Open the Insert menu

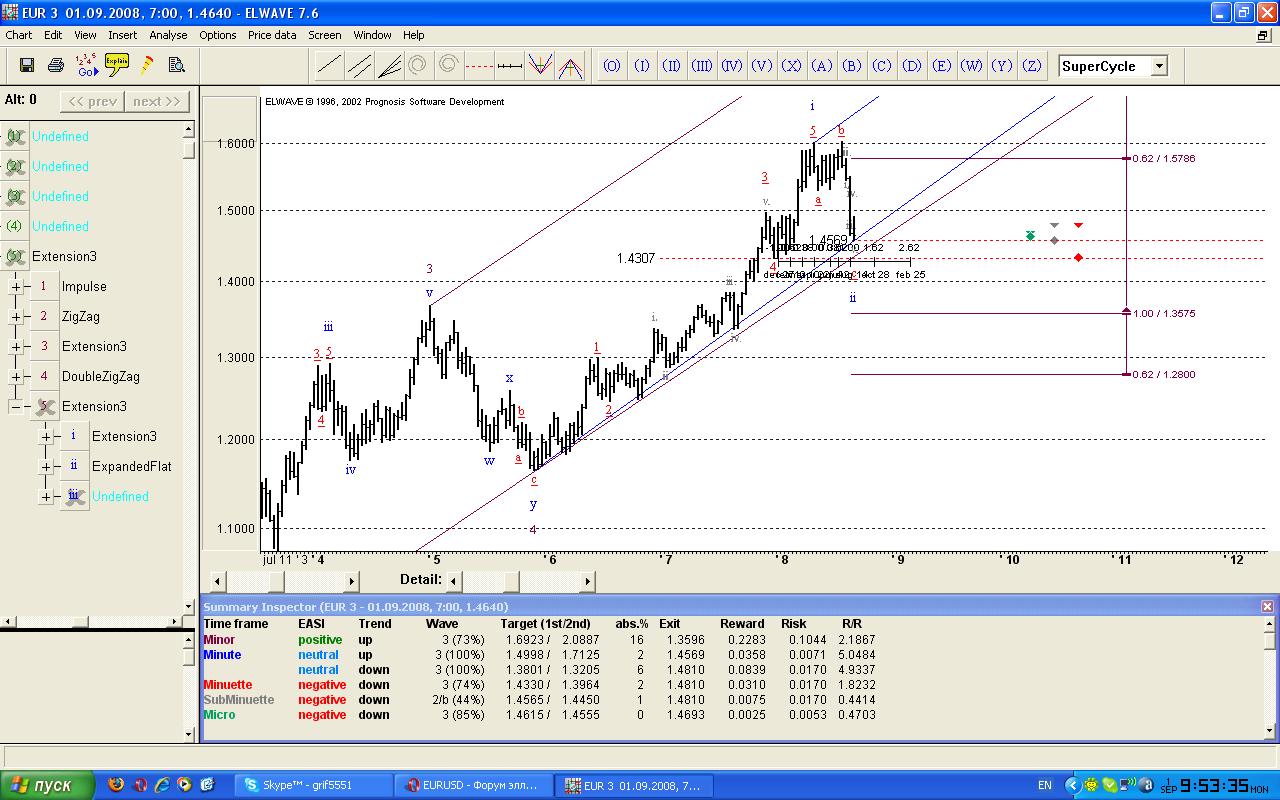click(123, 35)
